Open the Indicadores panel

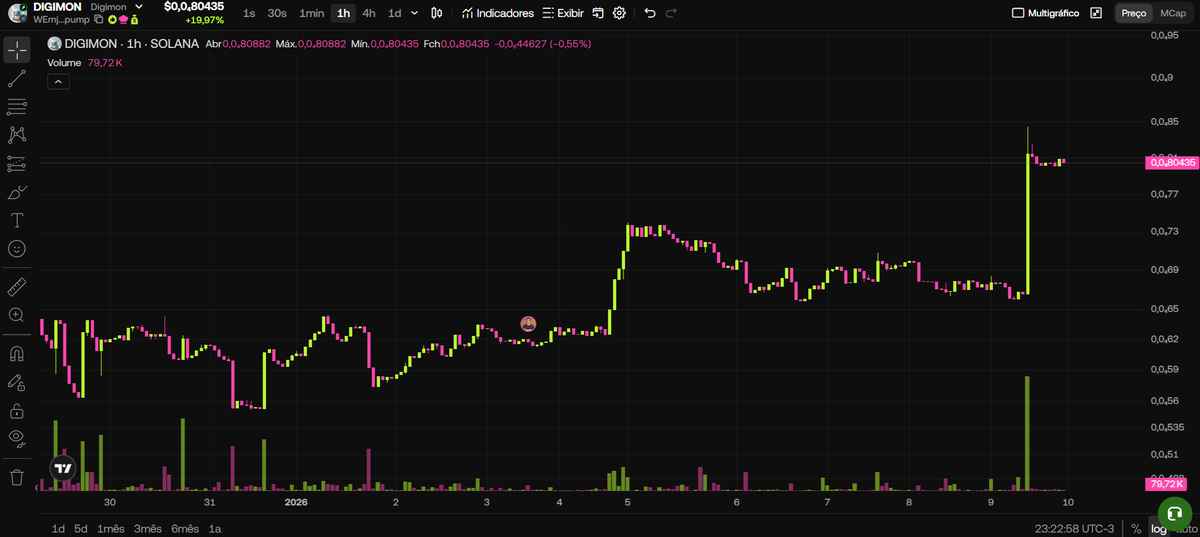point(497,13)
